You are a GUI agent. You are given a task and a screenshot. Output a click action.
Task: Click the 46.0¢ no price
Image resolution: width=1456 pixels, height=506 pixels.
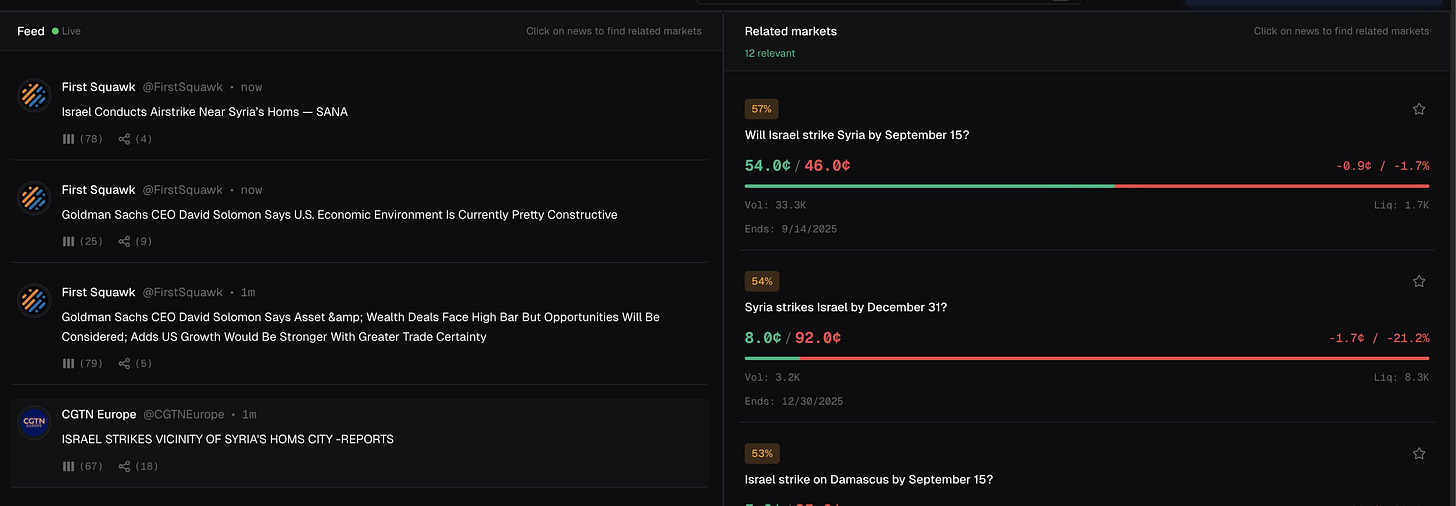click(828, 165)
